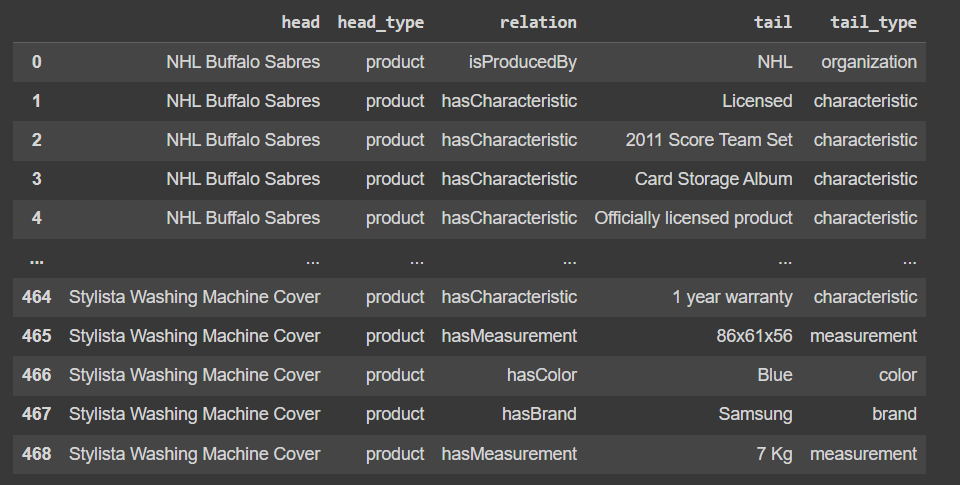Click 'hasMeasurement' in row 465
960x485 pixels.
pos(509,336)
